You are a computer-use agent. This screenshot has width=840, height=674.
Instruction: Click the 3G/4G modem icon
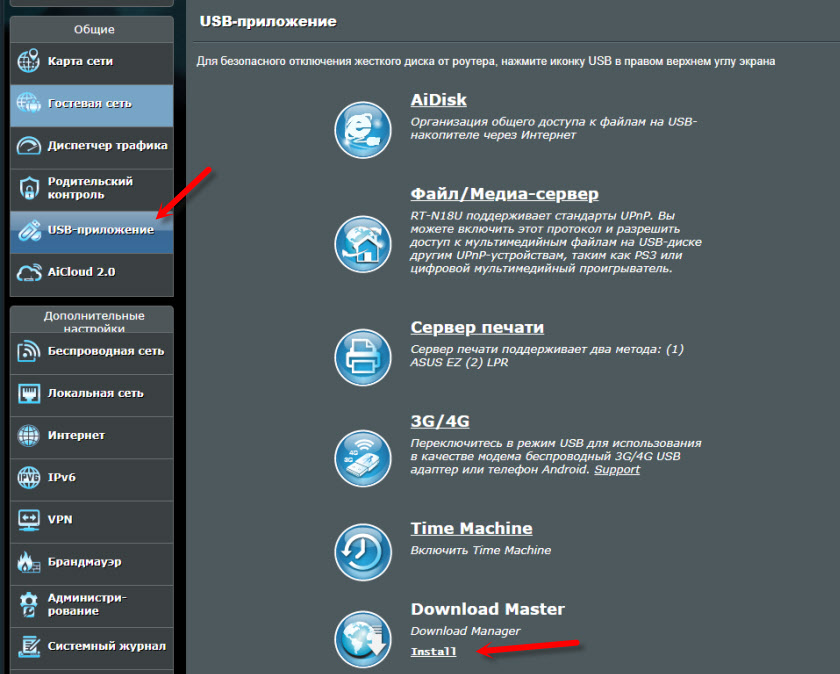tap(363, 458)
